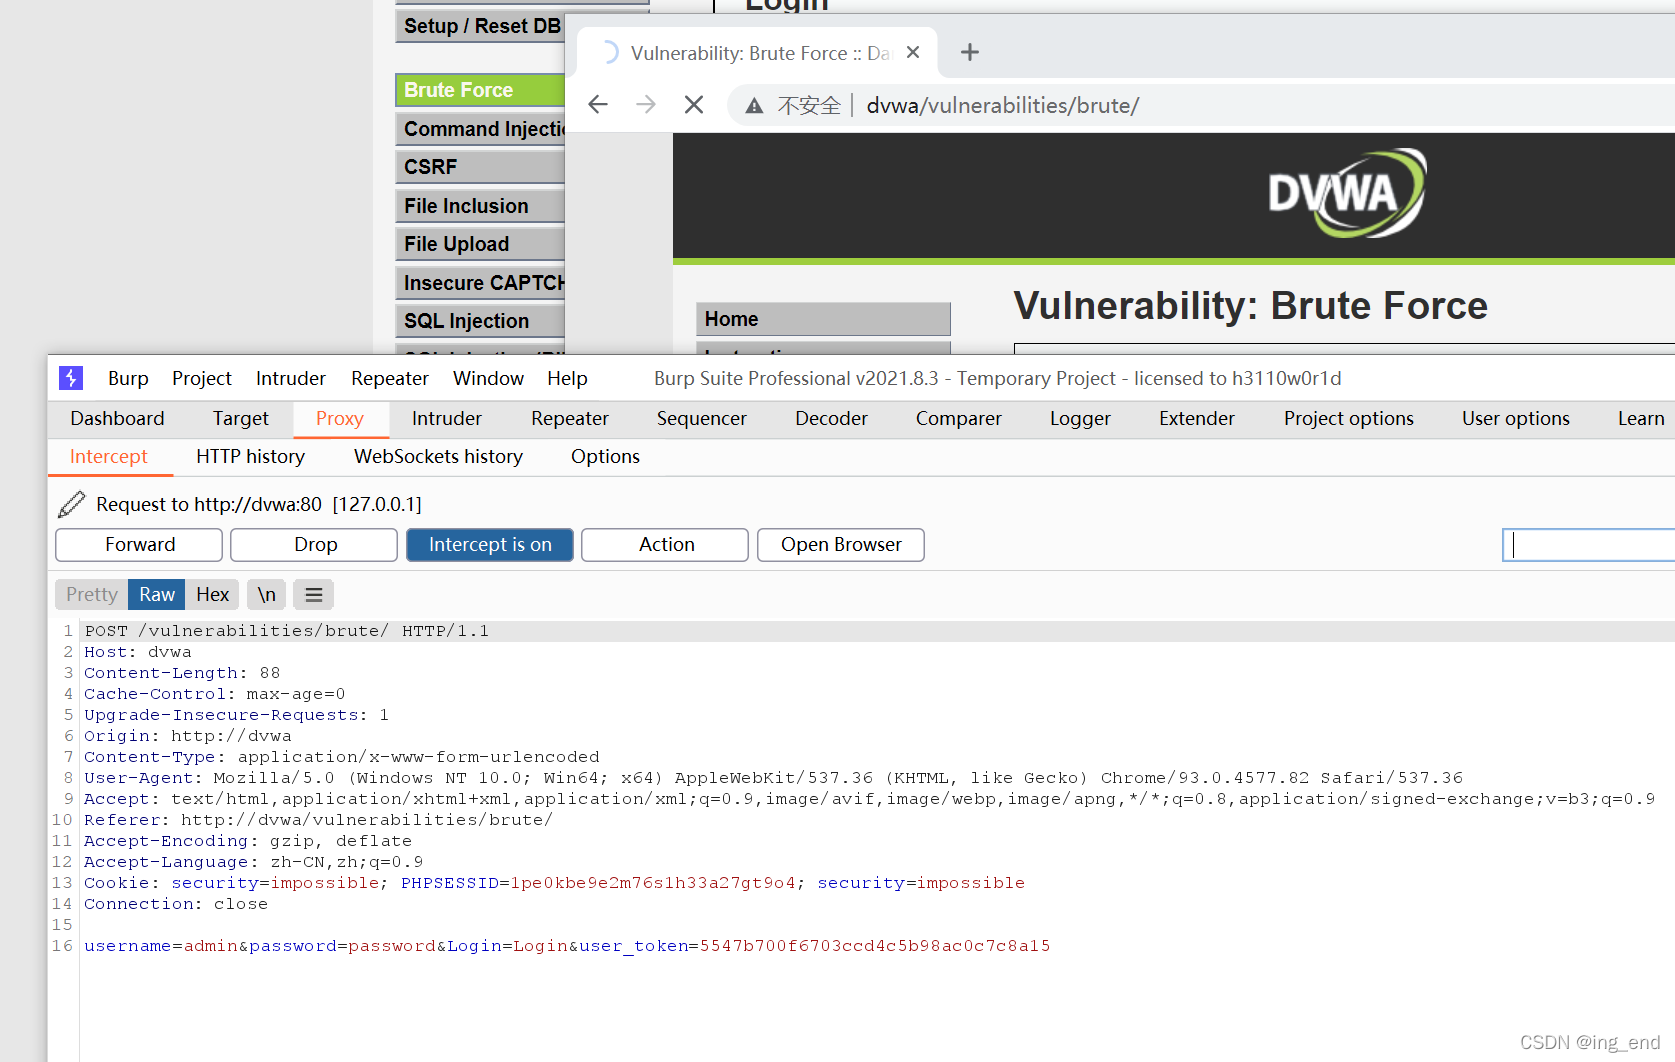Click Home in the DVWA browser page menu
1675x1062 pixels.
coord(823,319)
